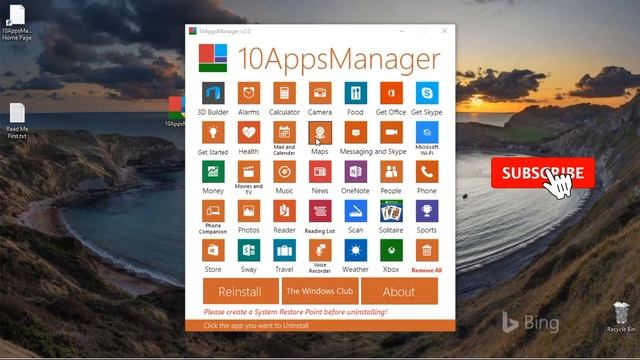Viewport: 640px width, 360px height.
Task: Open 10AppsManager Home Page desktop shortcut
Action: pyautogui.click(x=17, y=22)
